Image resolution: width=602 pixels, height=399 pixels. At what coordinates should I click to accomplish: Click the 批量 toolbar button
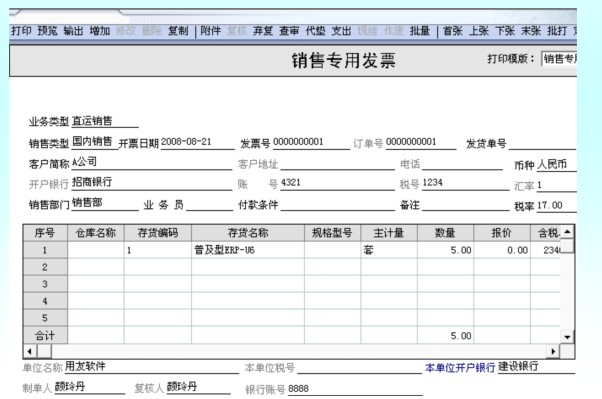point(420,31)
